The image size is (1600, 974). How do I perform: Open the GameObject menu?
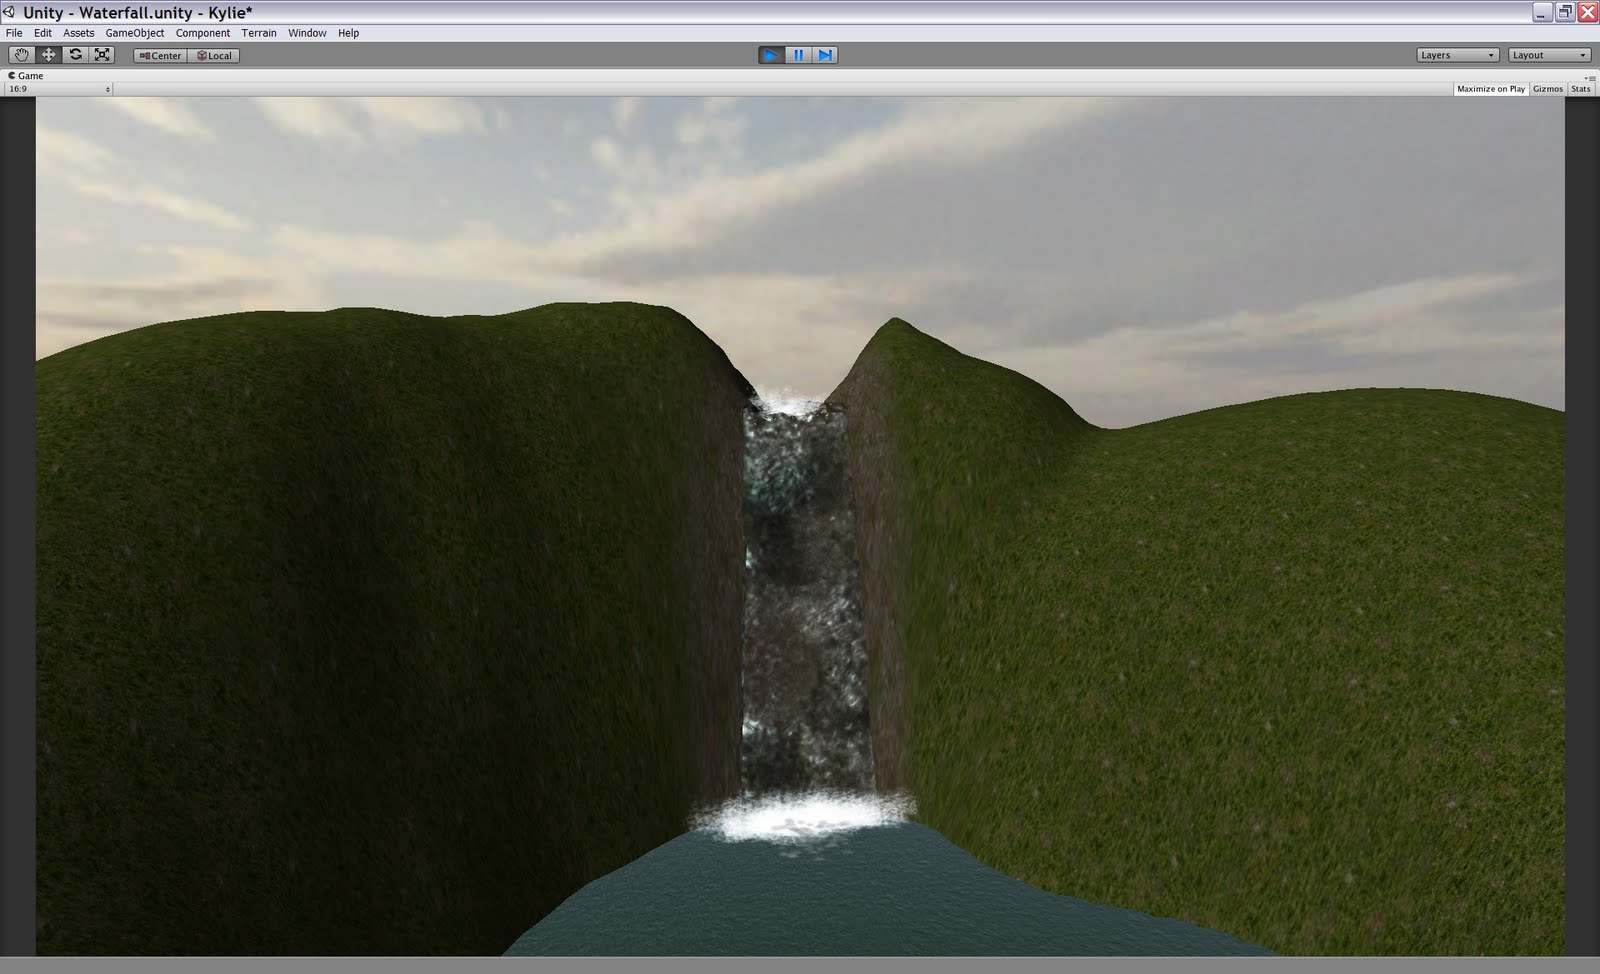[x=134, y=33]
